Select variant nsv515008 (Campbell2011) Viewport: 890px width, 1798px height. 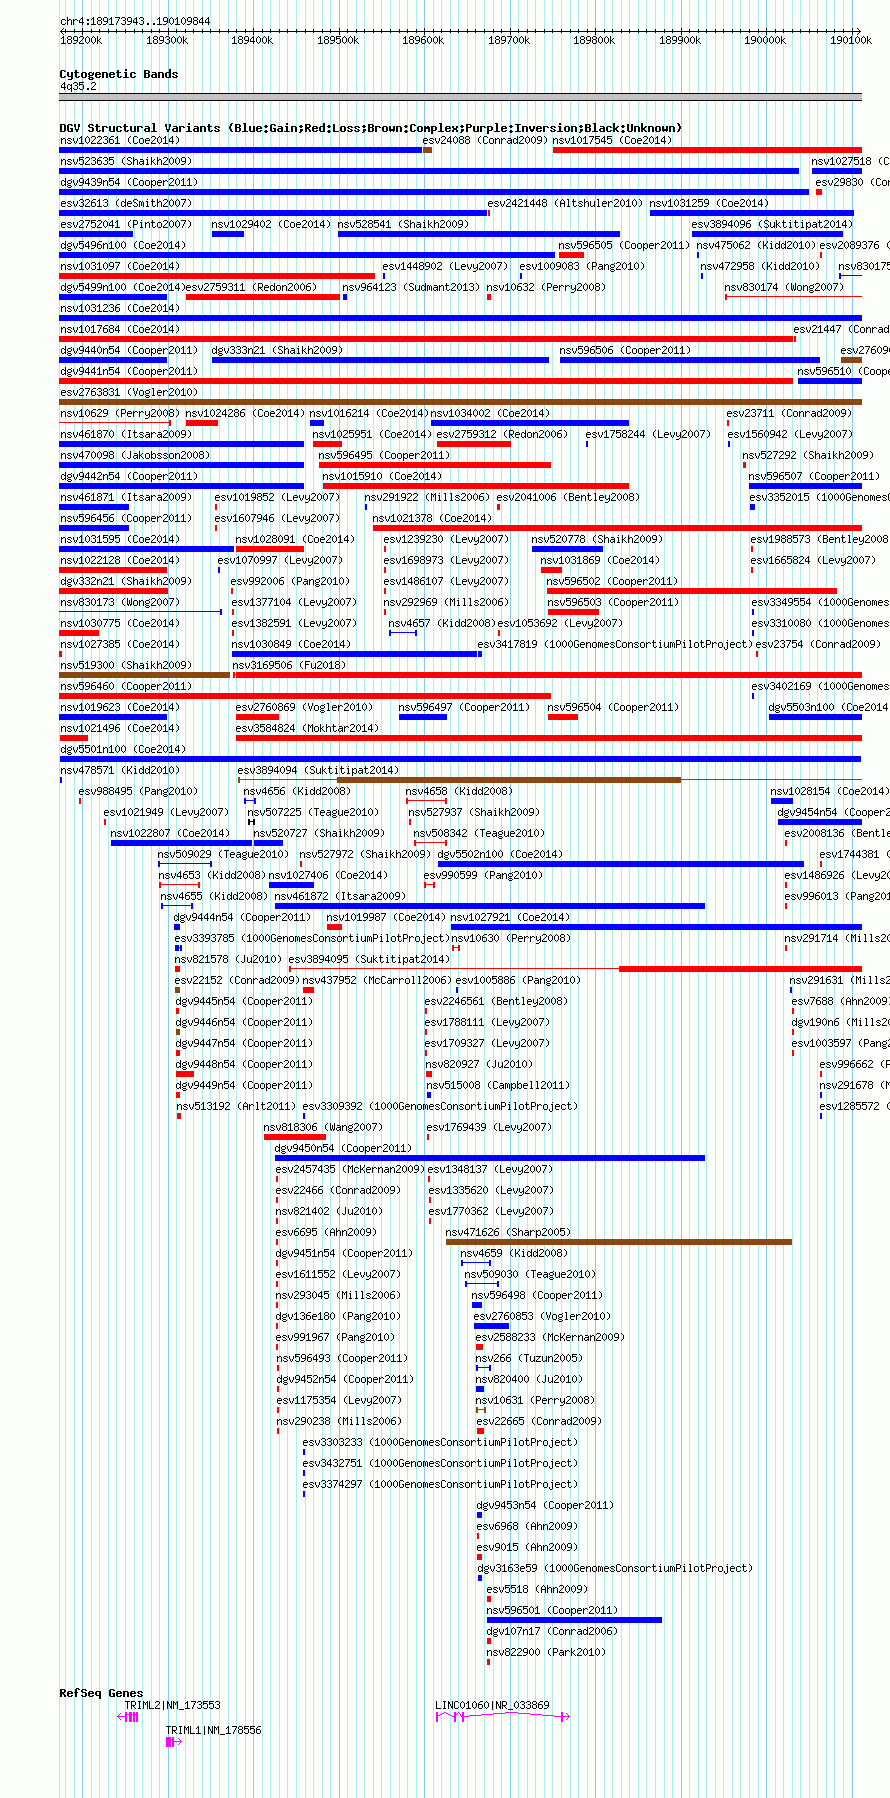coord(498,1085)
